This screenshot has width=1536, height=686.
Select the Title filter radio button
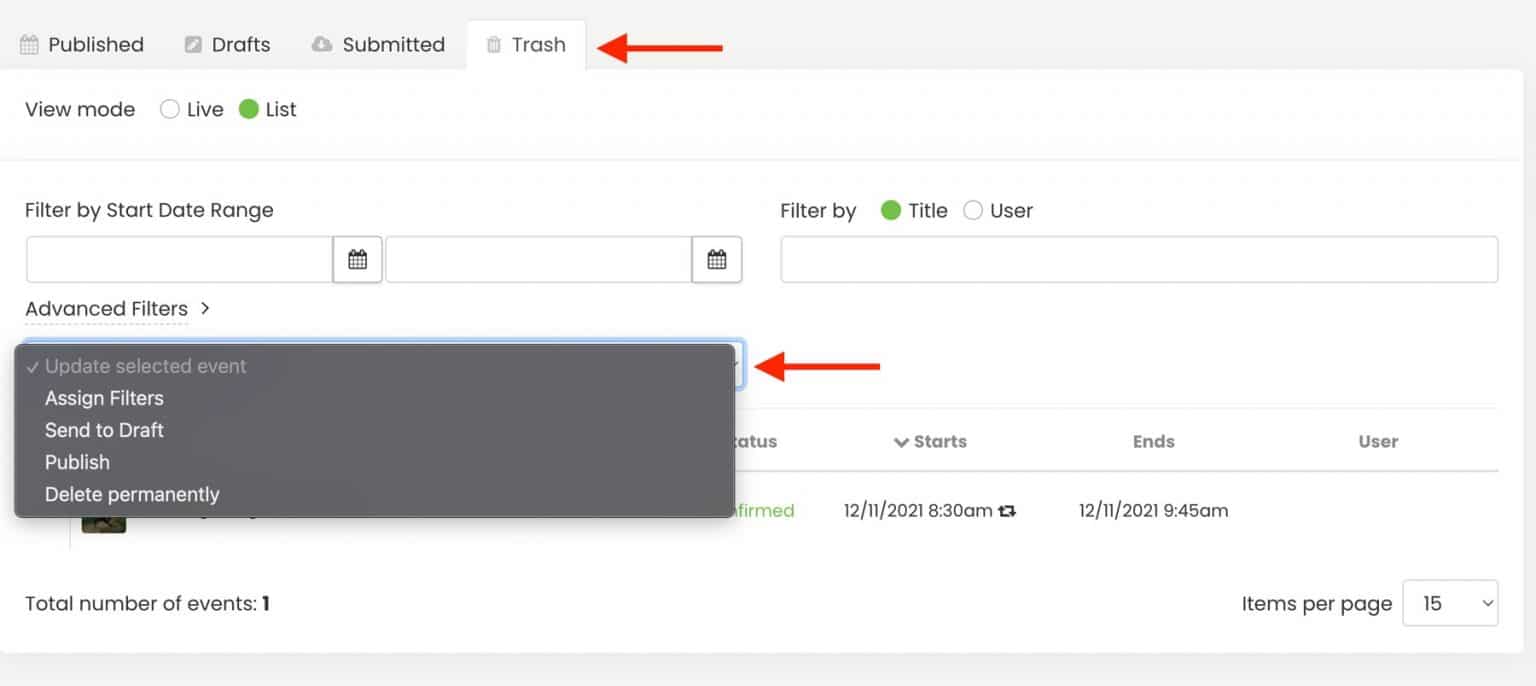pyautogui.click(x=889, y=210)
